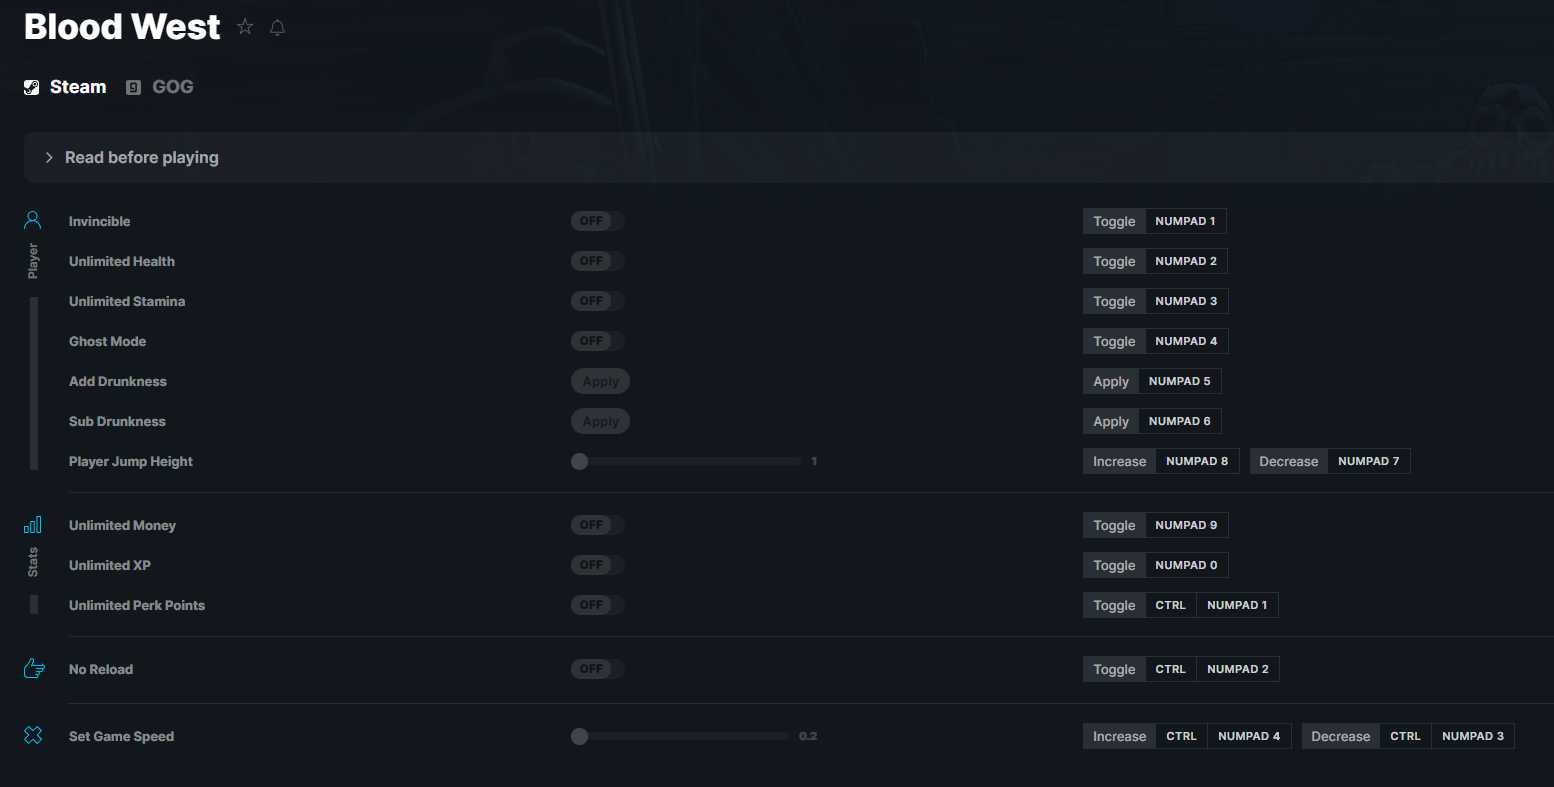This screenshot has width=1554, height=787.
Task: Change NUMPAD 2 keybind for Unlimited Health
Action: [1186, 261]
